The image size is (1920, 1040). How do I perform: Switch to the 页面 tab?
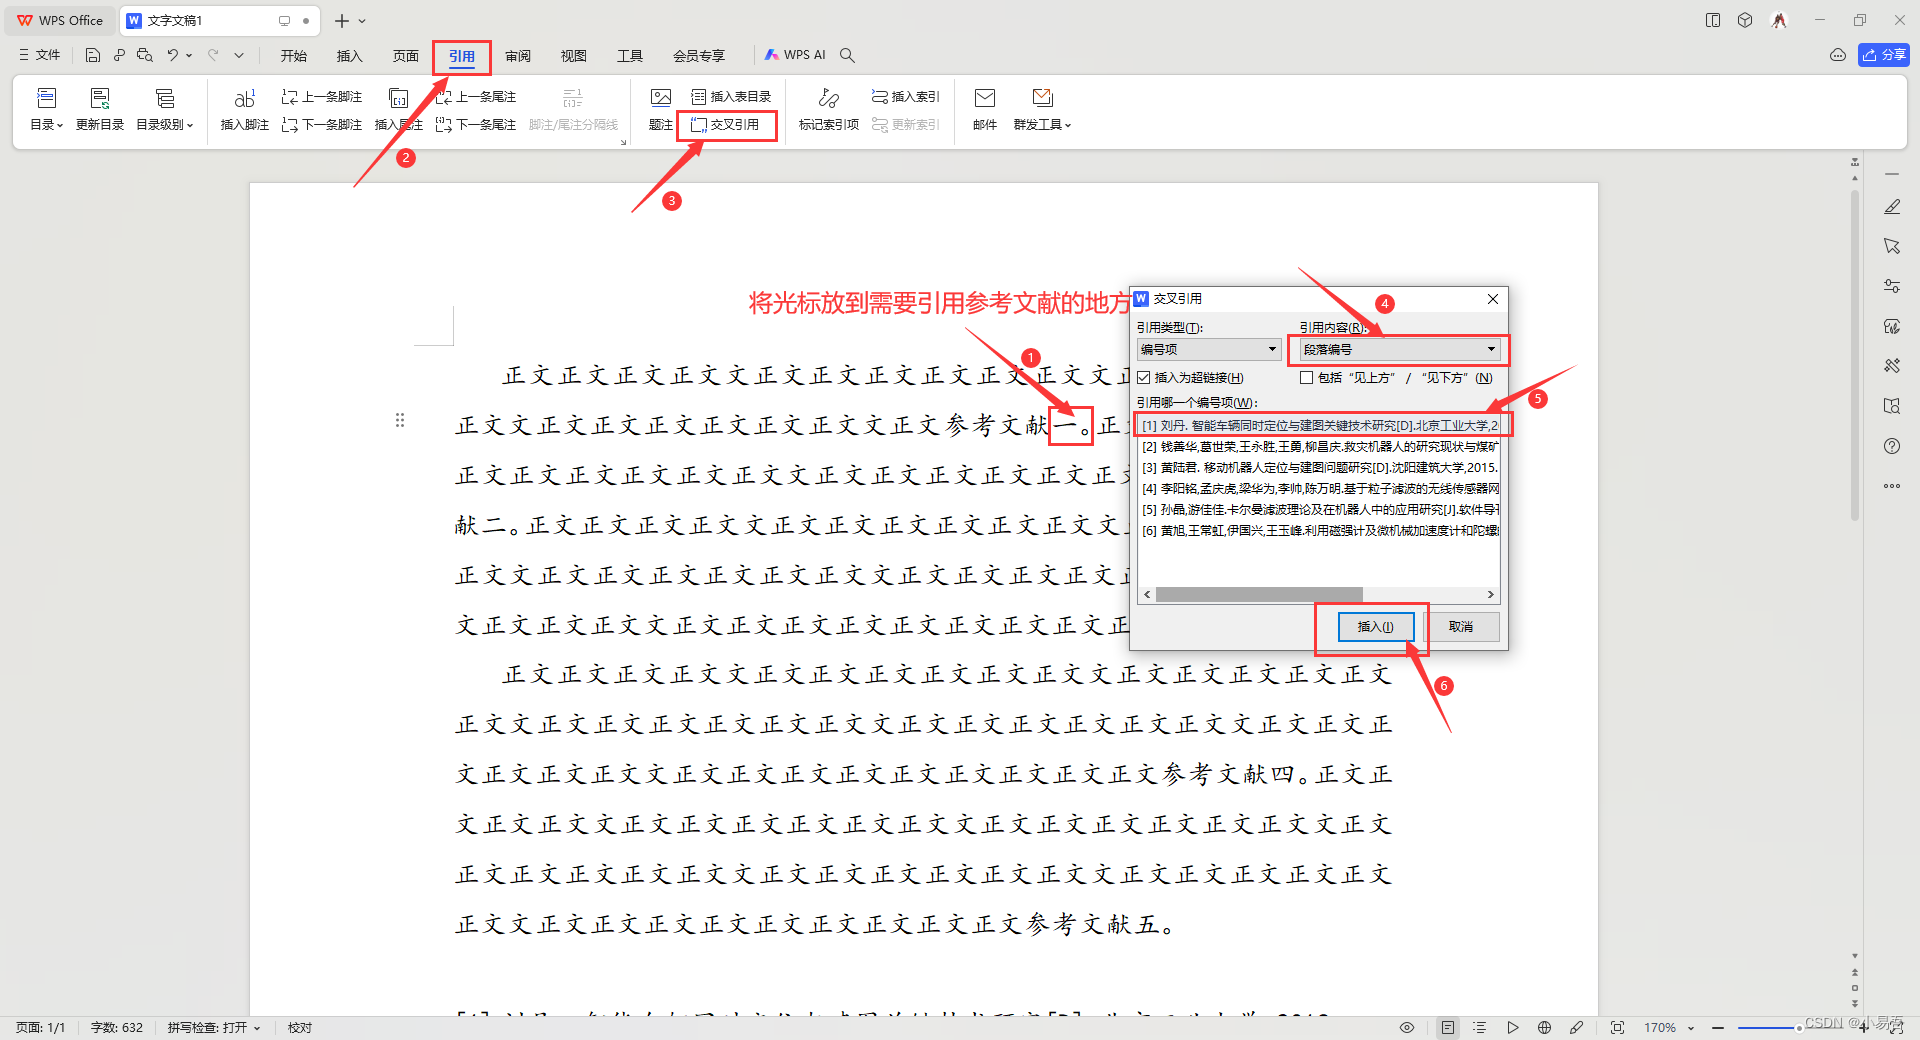[406, 56]
